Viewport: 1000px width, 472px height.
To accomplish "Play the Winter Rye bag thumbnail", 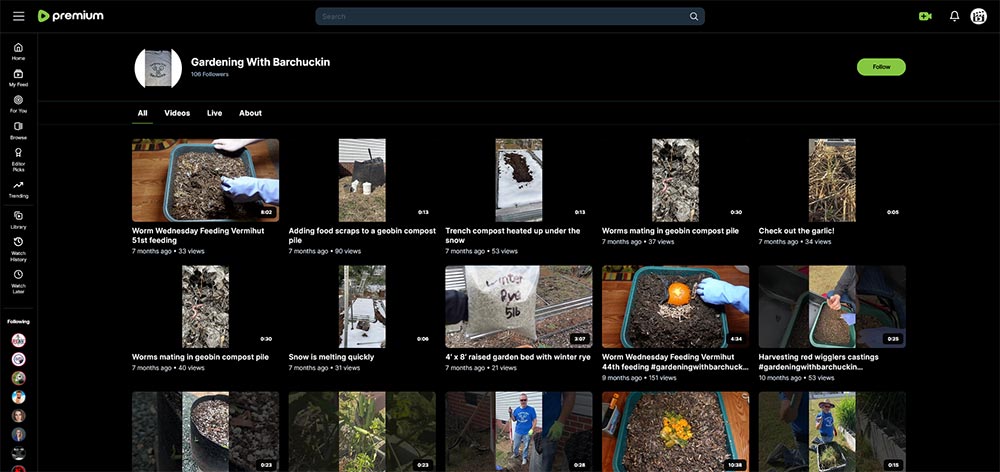I will point(518,306).
